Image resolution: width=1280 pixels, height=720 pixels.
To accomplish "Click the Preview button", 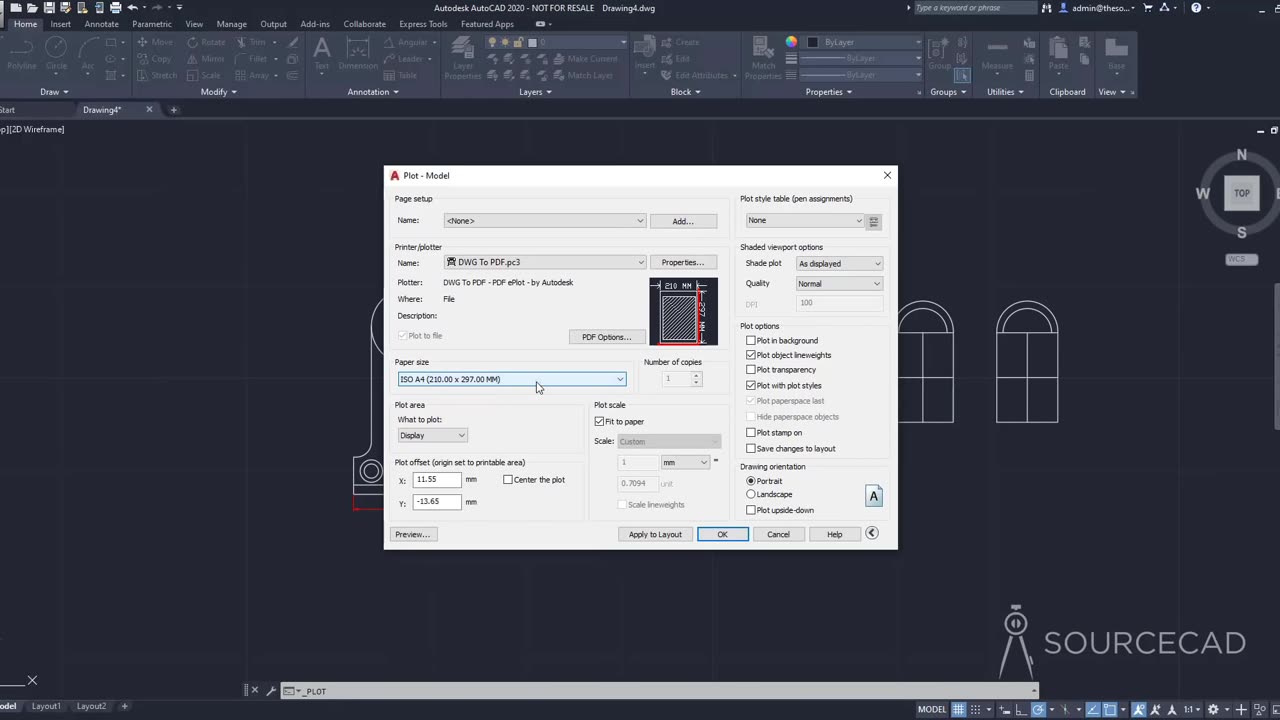I will coord(412,534).
